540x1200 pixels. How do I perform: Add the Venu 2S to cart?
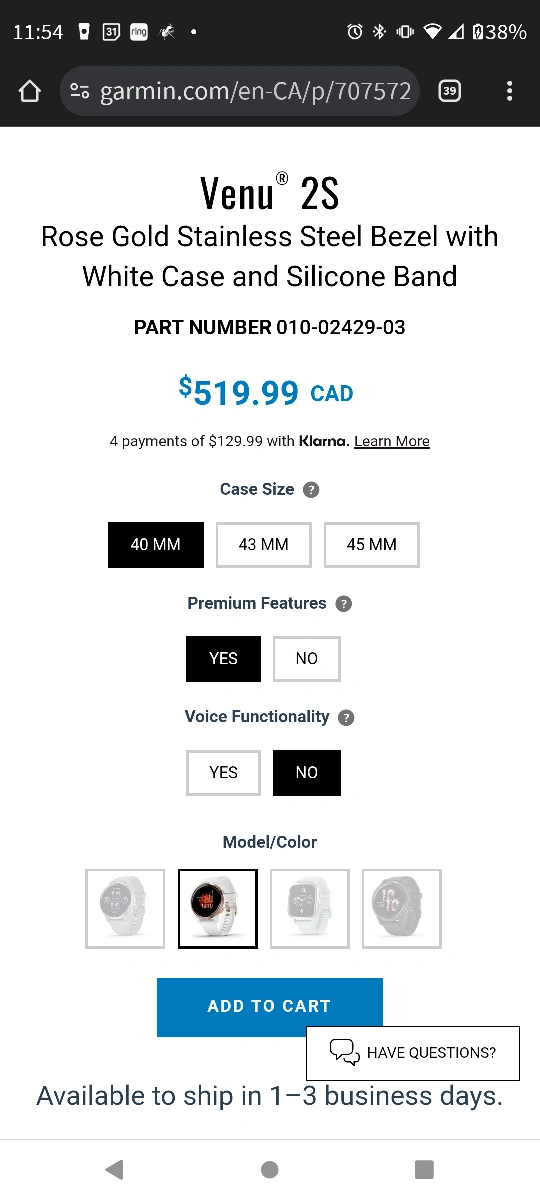[270, 1007]
